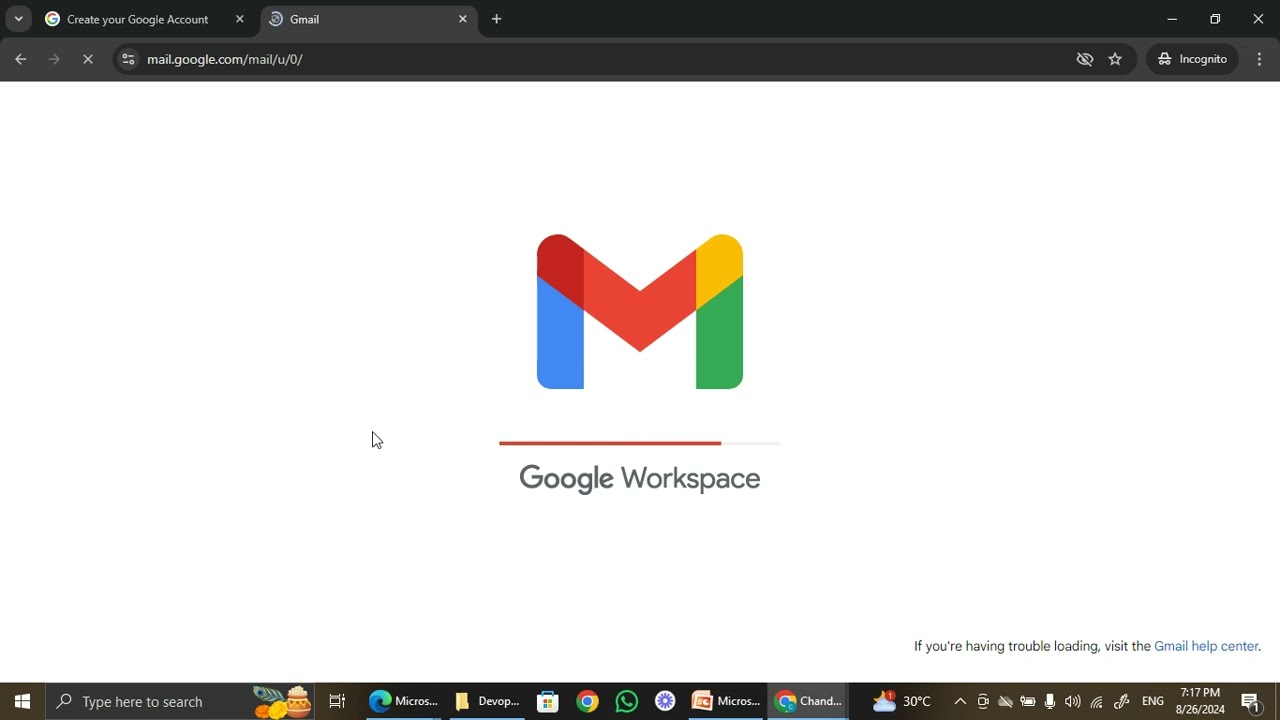Open battery power status icon

tap(1027, 701)
